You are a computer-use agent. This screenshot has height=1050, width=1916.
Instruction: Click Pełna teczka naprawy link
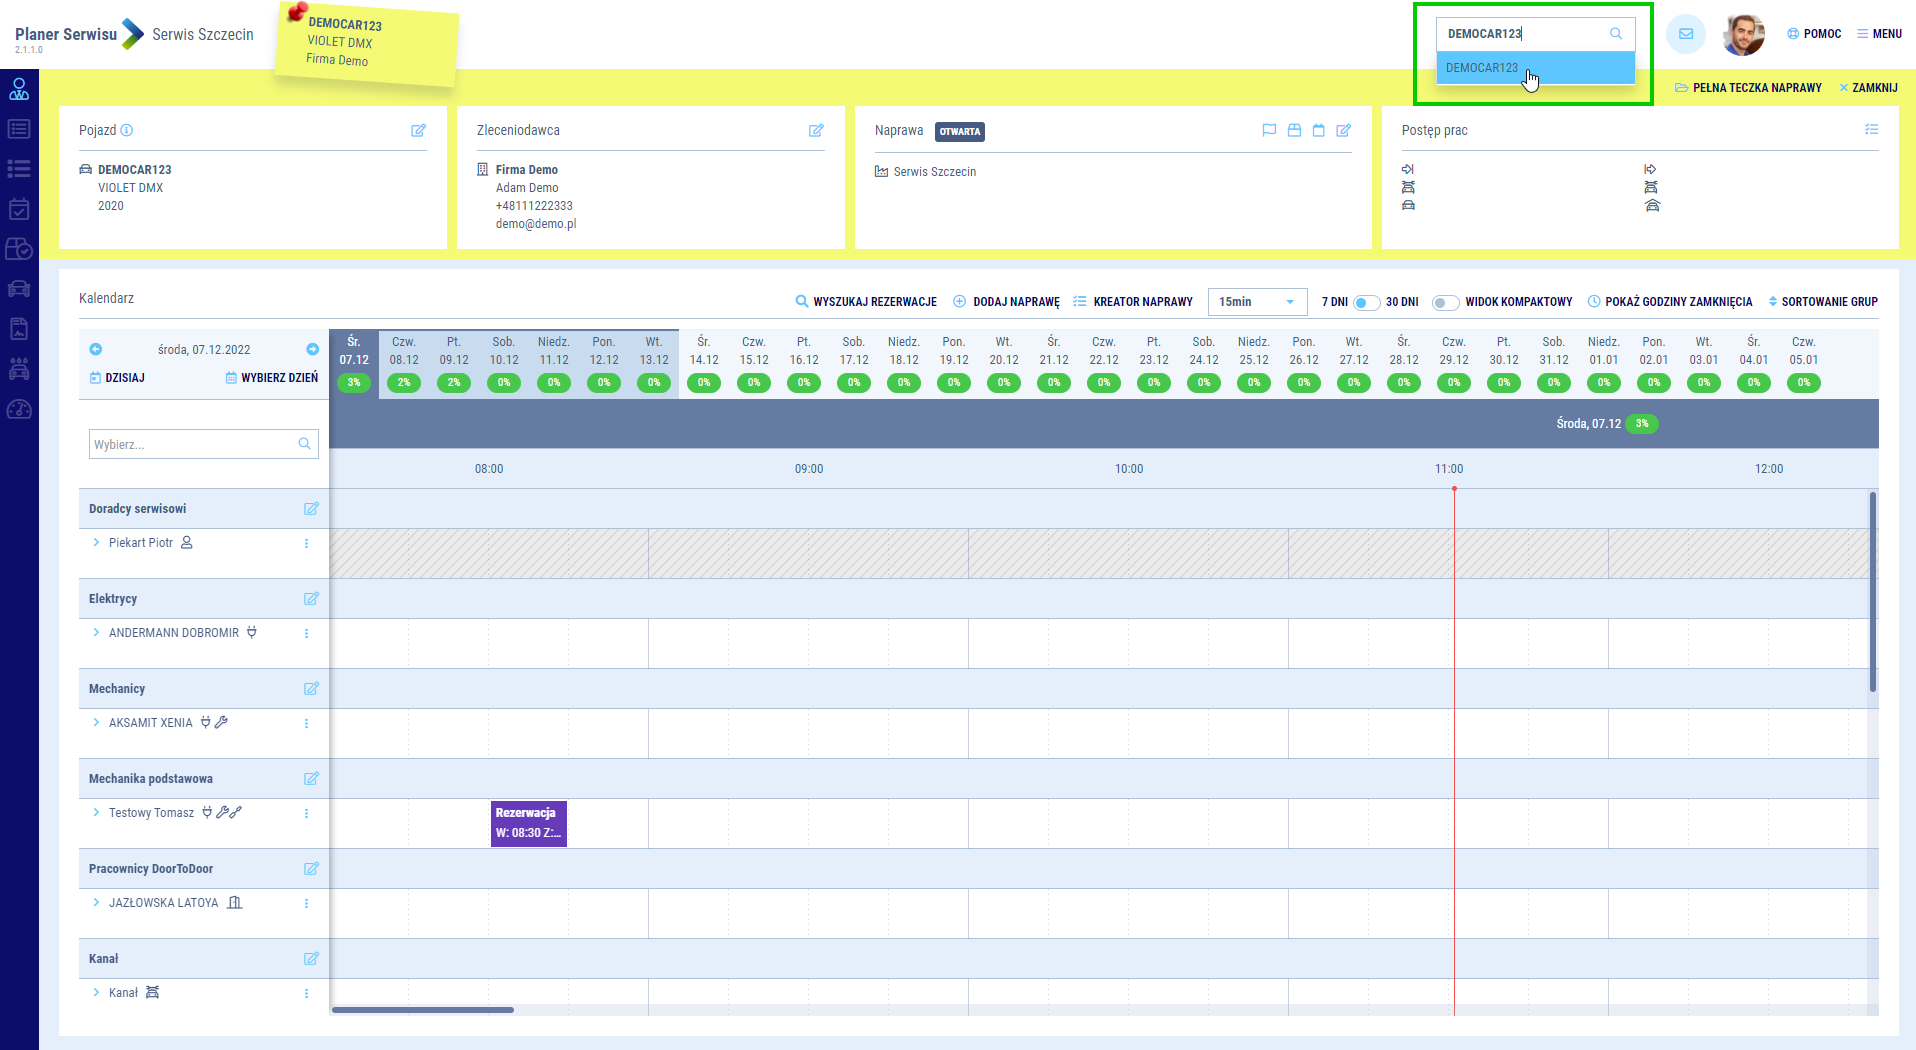click(x=1748, y=88)
